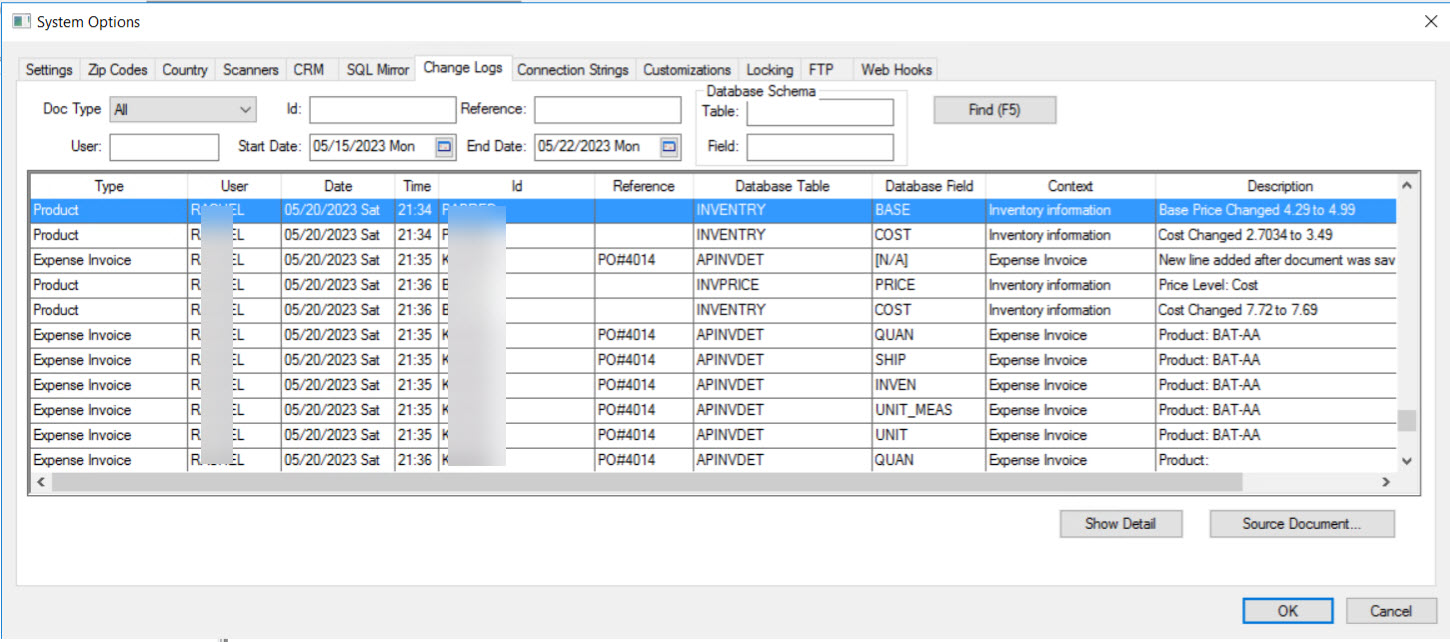Click the Find (F5) button

click(994, 109)
